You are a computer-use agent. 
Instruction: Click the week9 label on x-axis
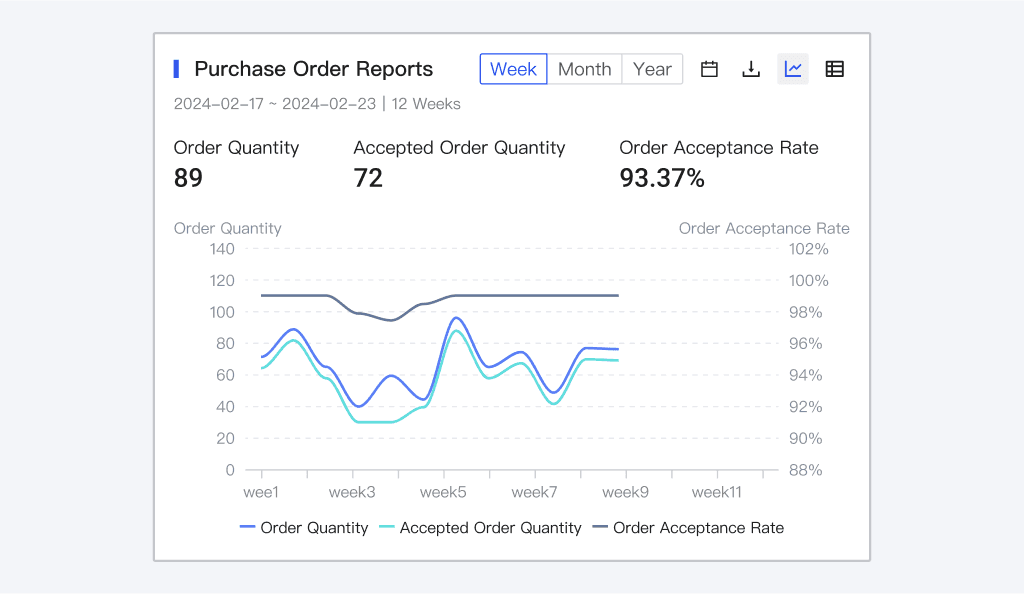pos(626,492)
